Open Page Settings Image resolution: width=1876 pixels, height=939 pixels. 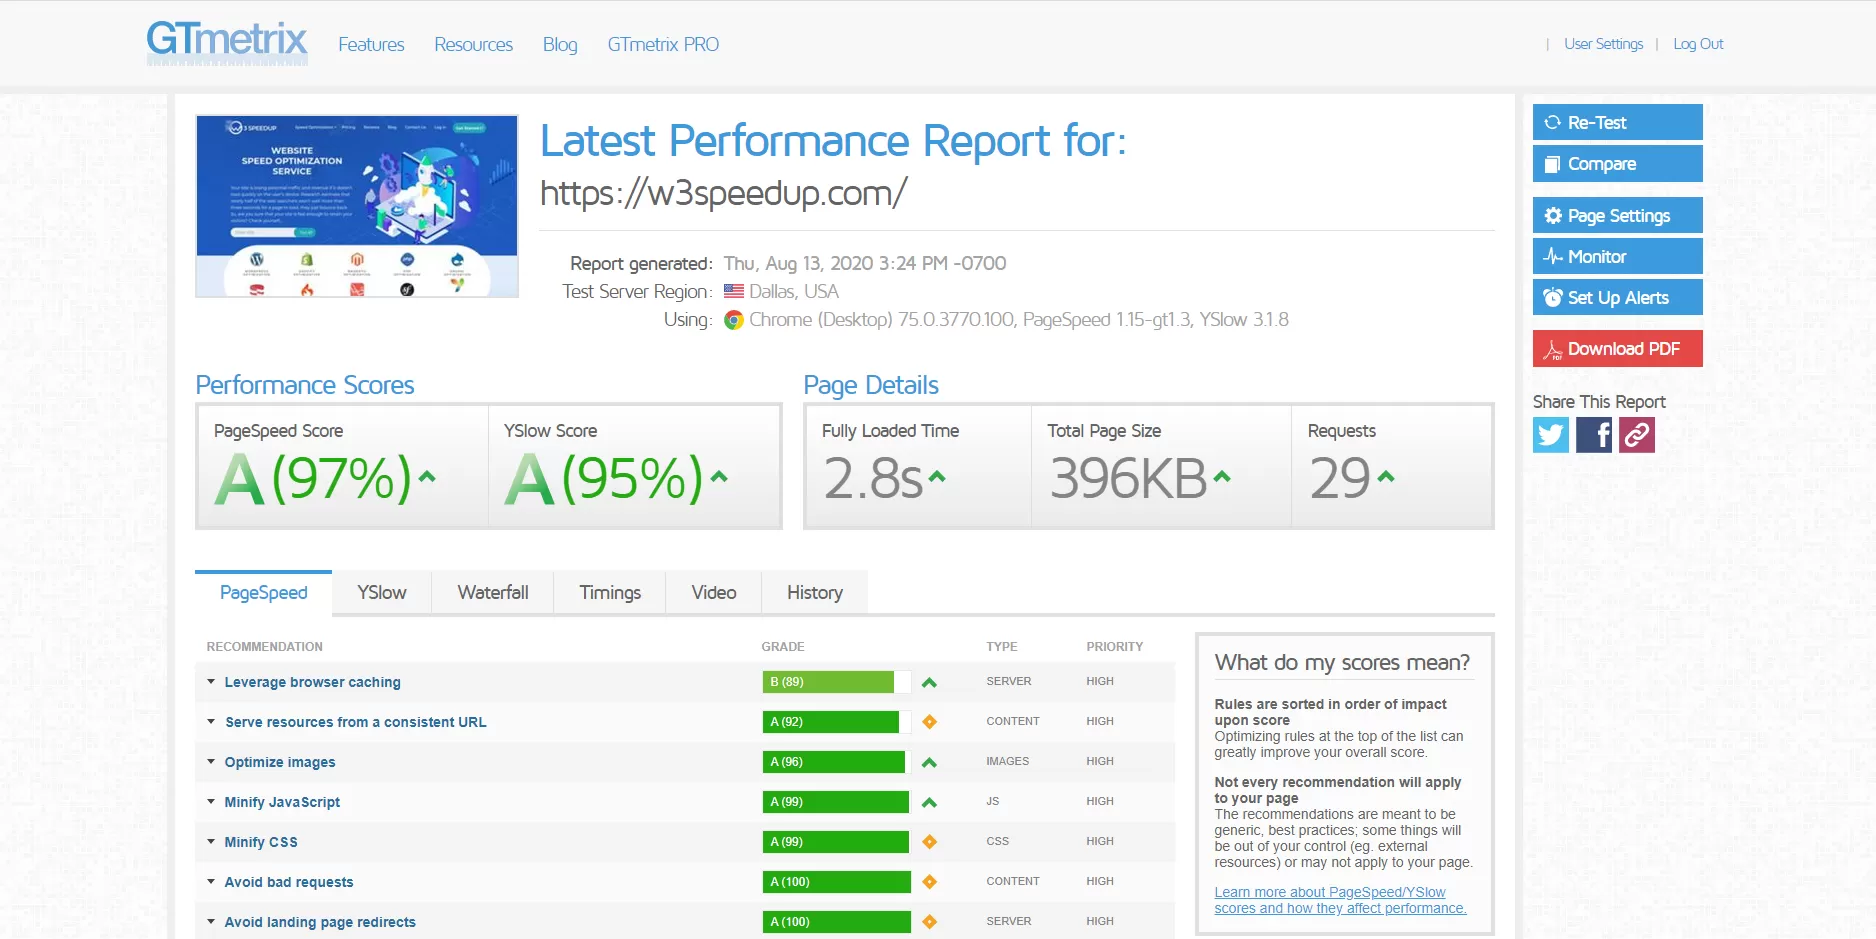pos(1617,215)
